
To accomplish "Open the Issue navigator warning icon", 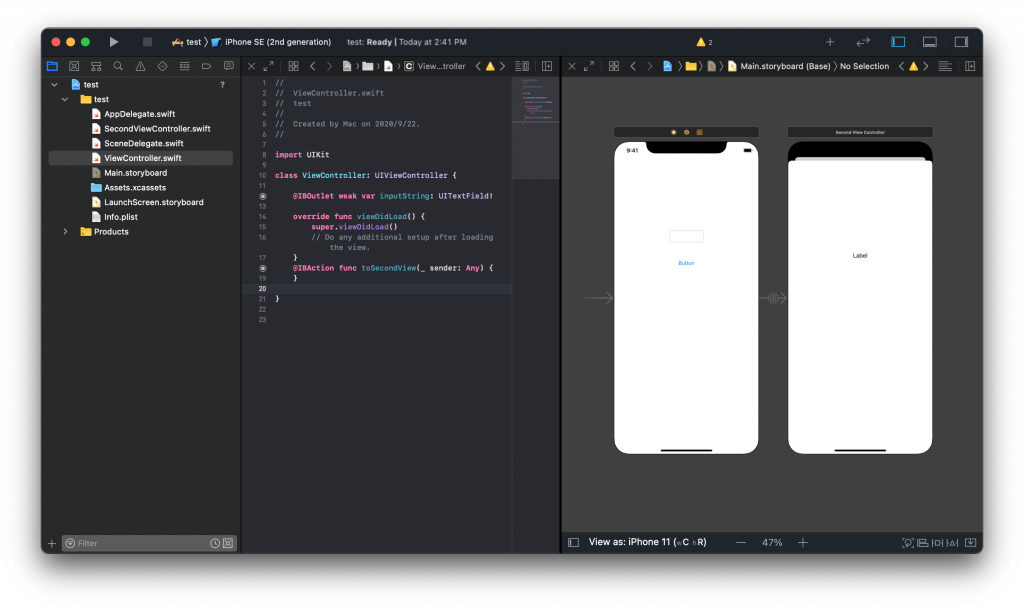I will (140, 66).
